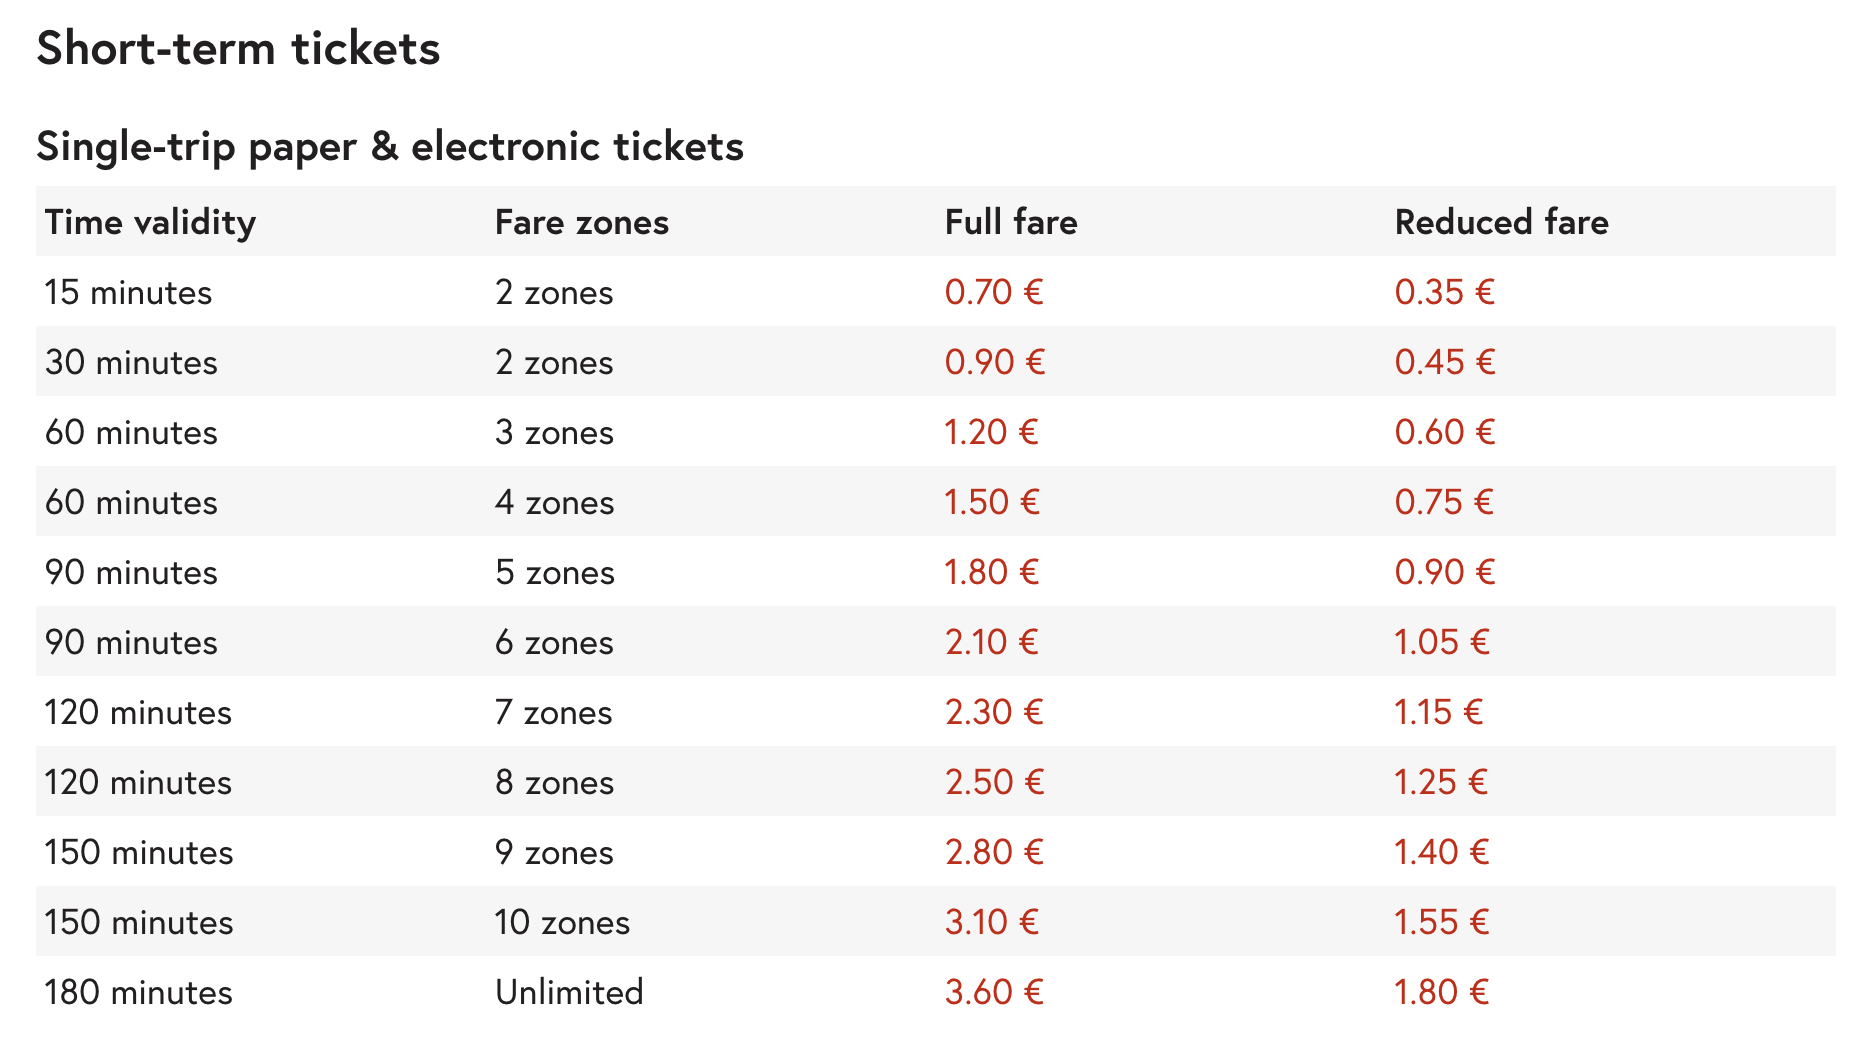
Task: Click the "5 zones" fare zone cell
Action: [x=554, y=572]
